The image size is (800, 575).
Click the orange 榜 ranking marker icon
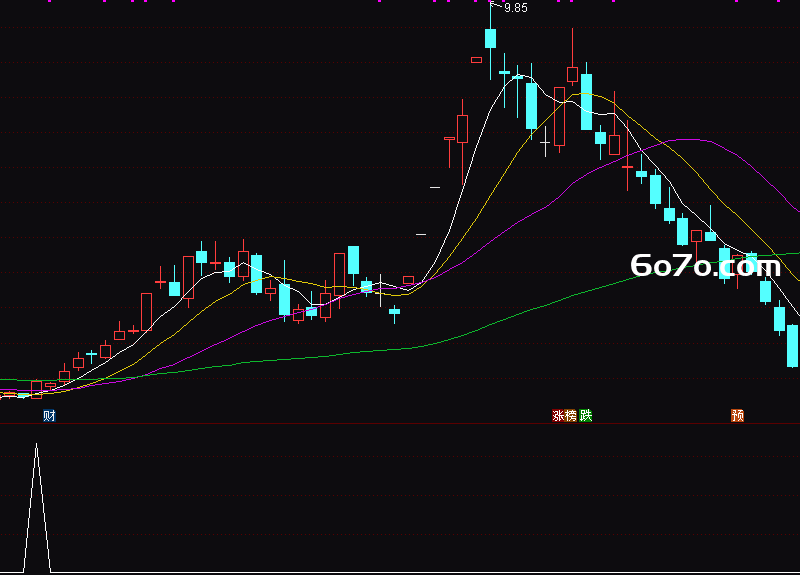(x=571, y=416)
